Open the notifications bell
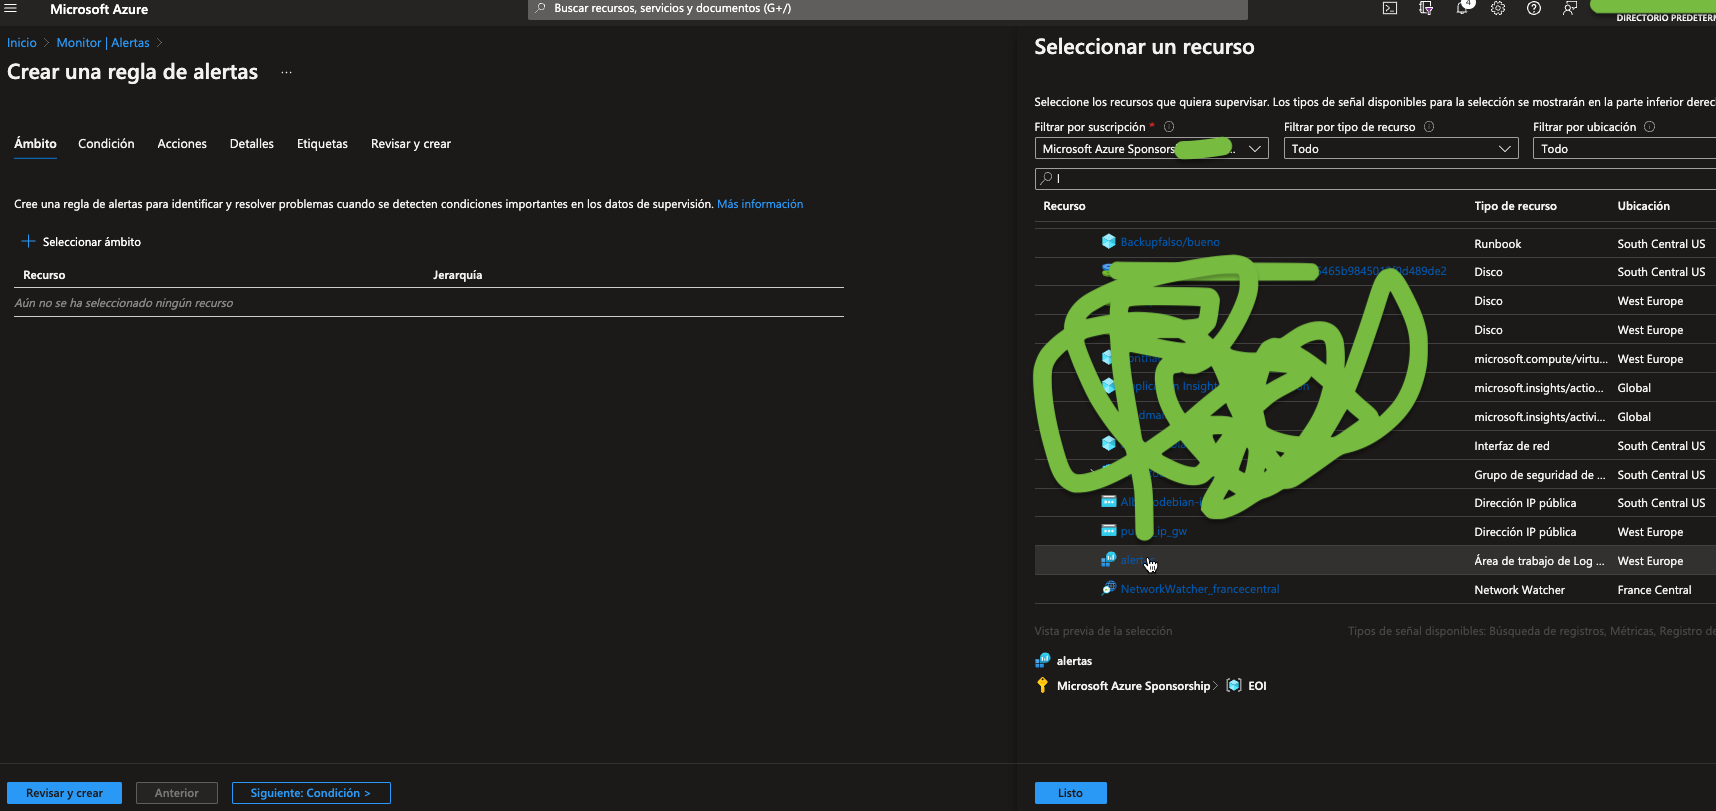This screenshot has width=1716, height=811. click(x=1462, y=9)
